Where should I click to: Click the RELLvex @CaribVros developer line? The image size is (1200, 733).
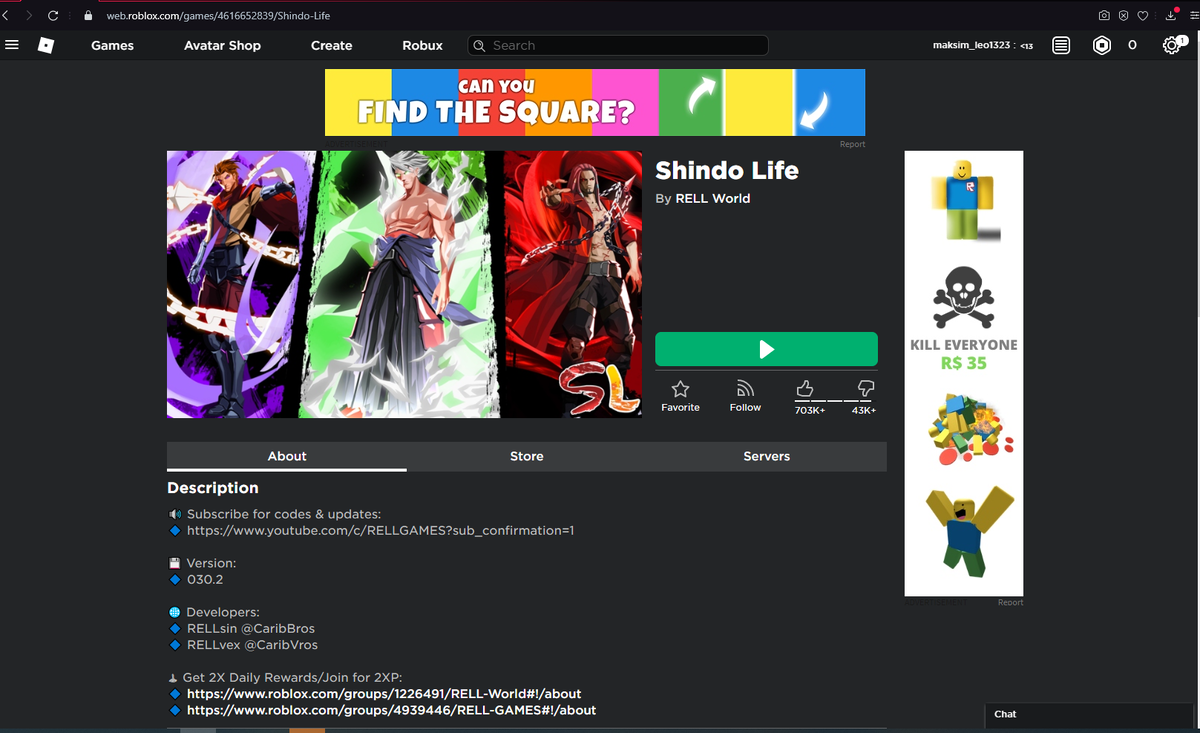(252, 645)
